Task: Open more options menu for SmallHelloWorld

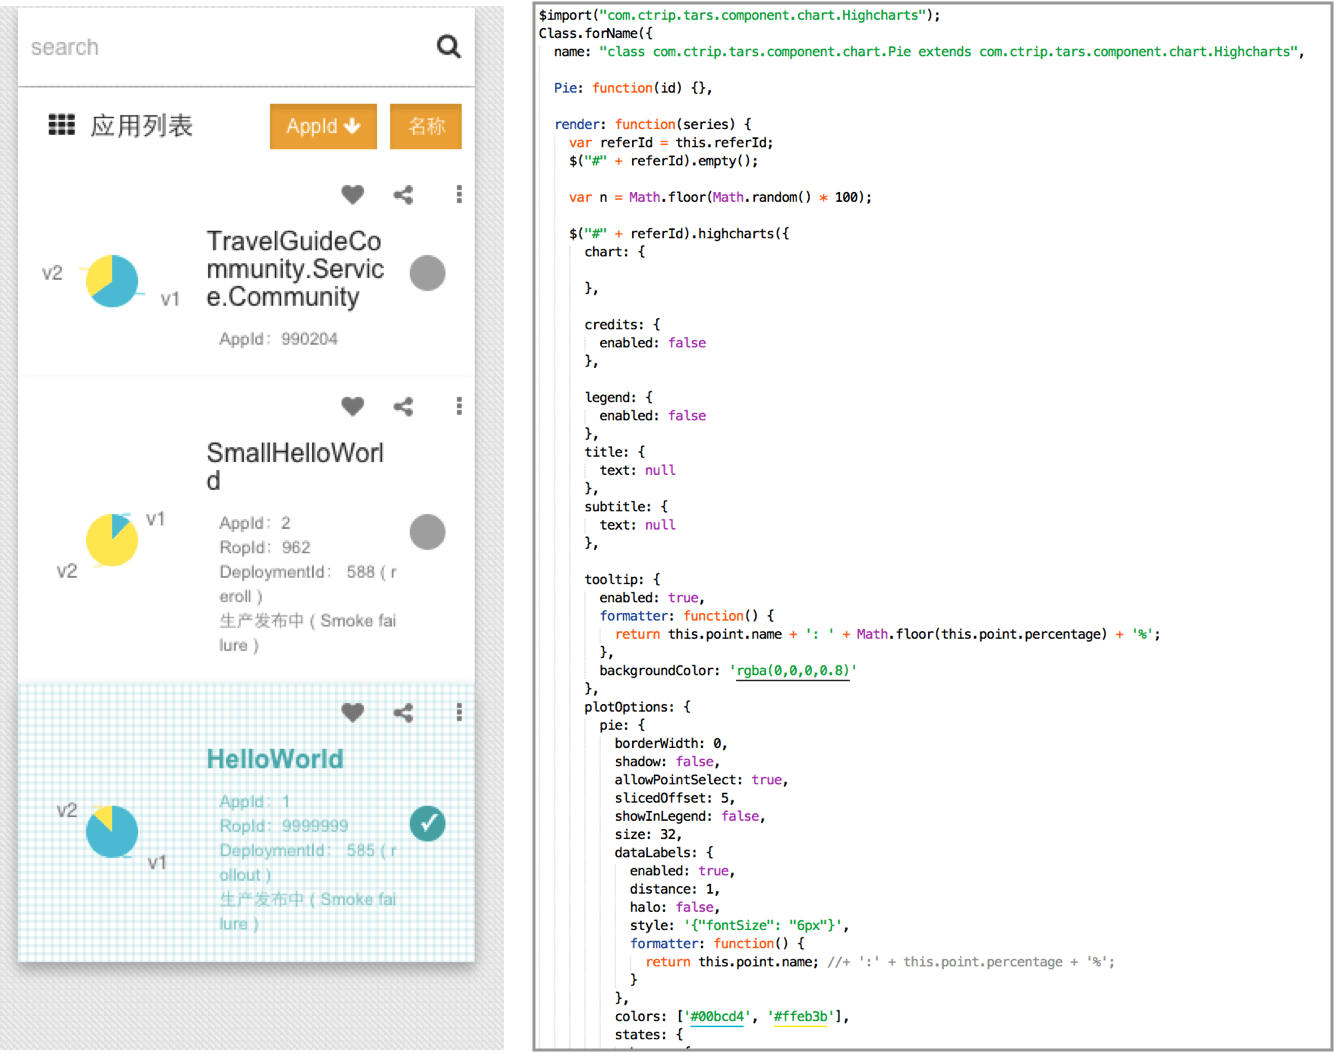Action: tap(459, 406)
